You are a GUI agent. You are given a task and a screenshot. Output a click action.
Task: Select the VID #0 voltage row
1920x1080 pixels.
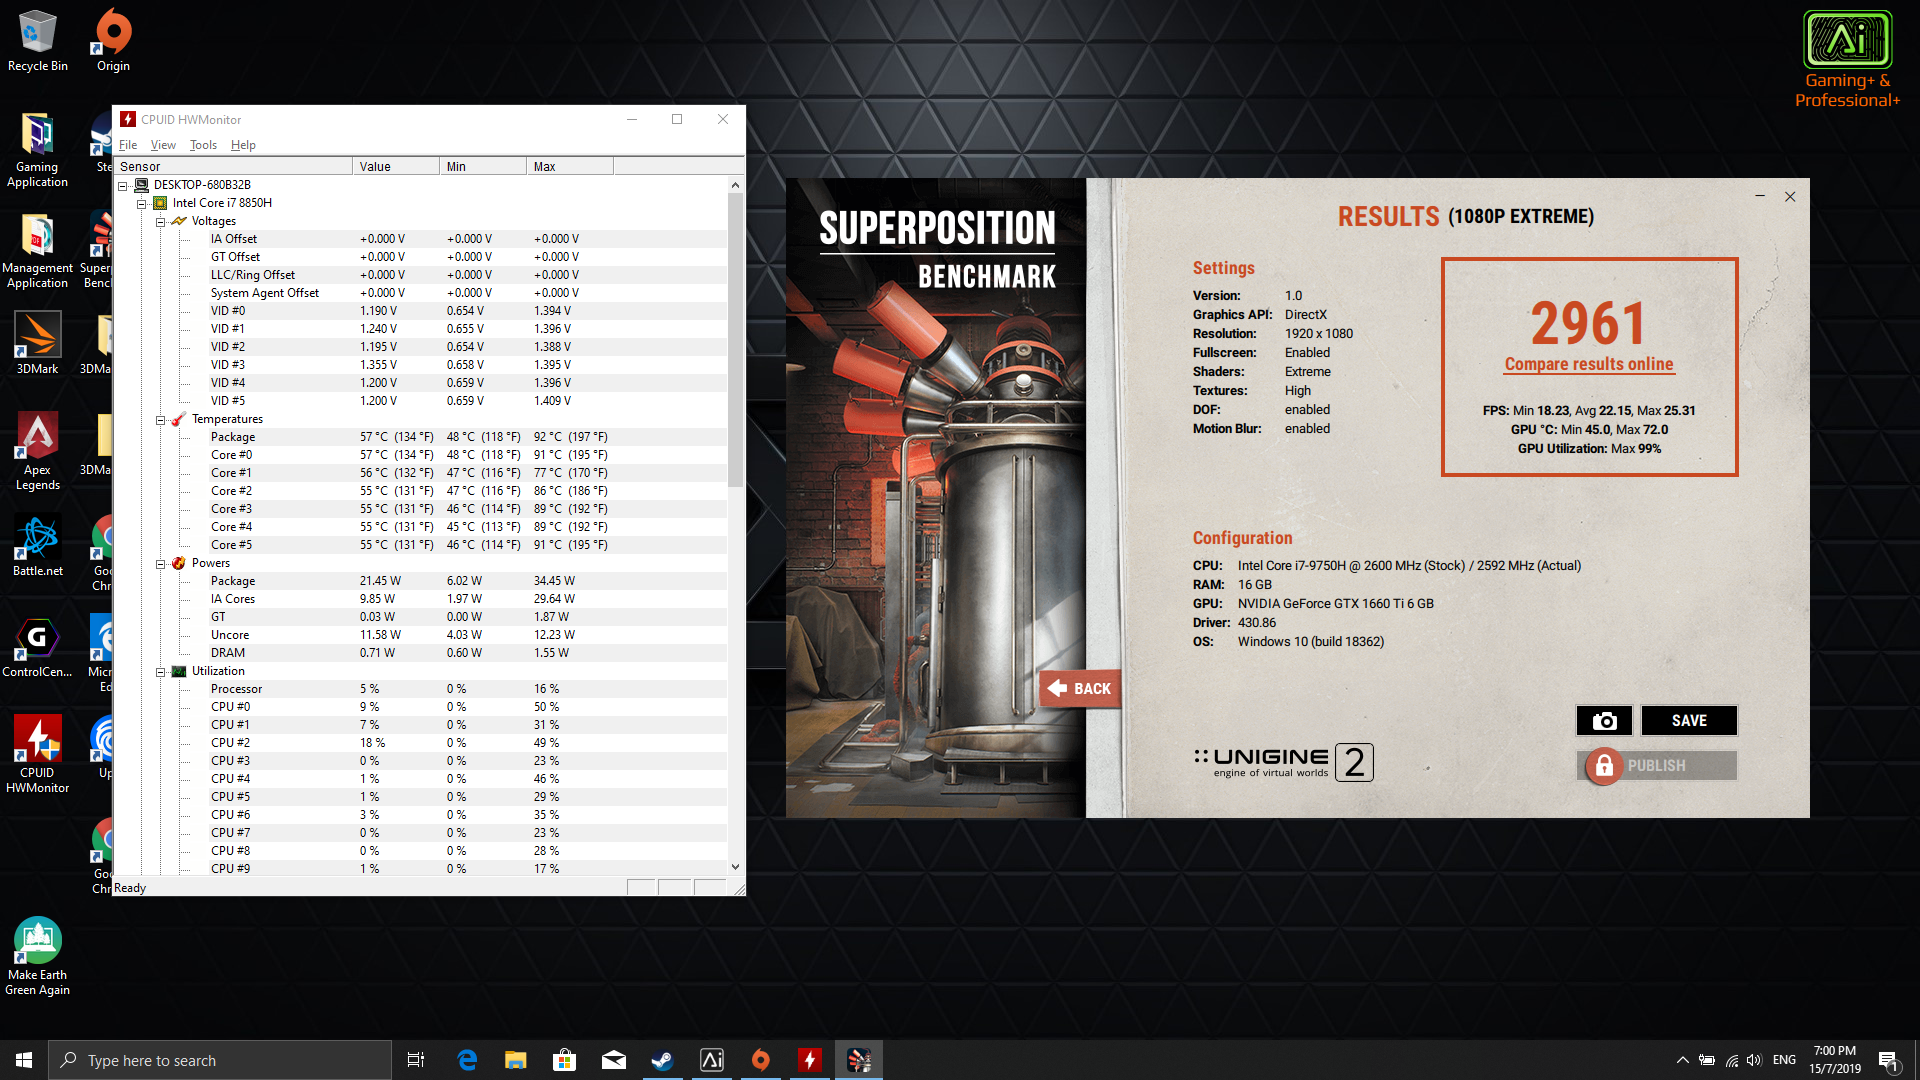click(420, 311)
